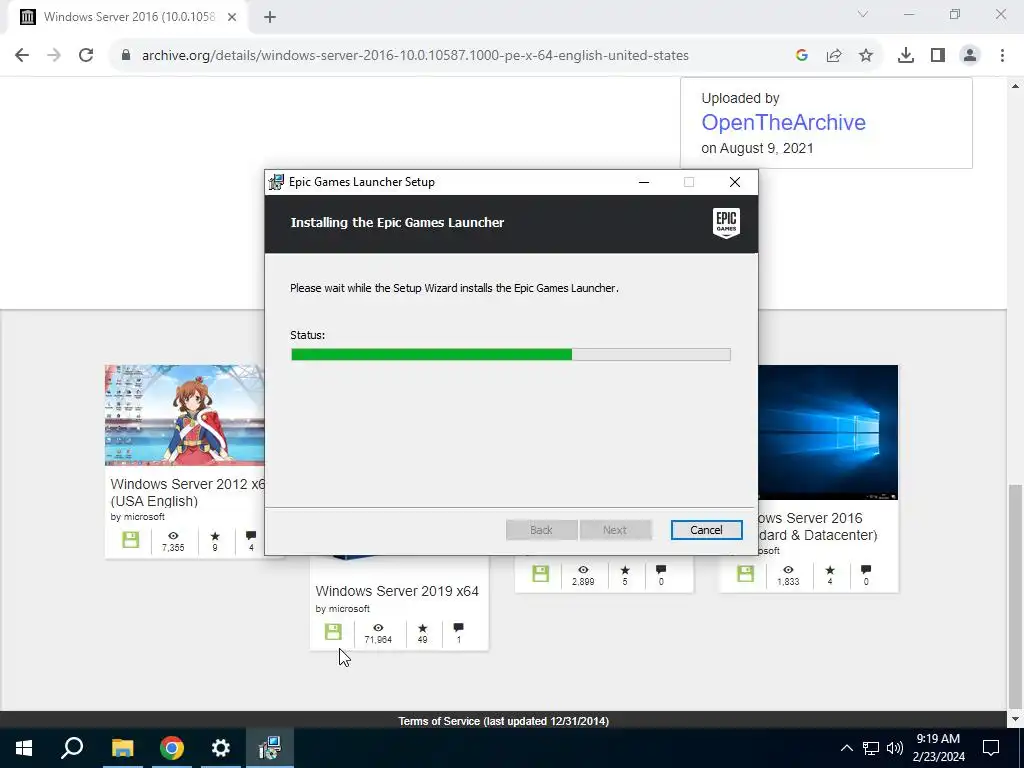Open the Windows Start menu

(24, 748)
